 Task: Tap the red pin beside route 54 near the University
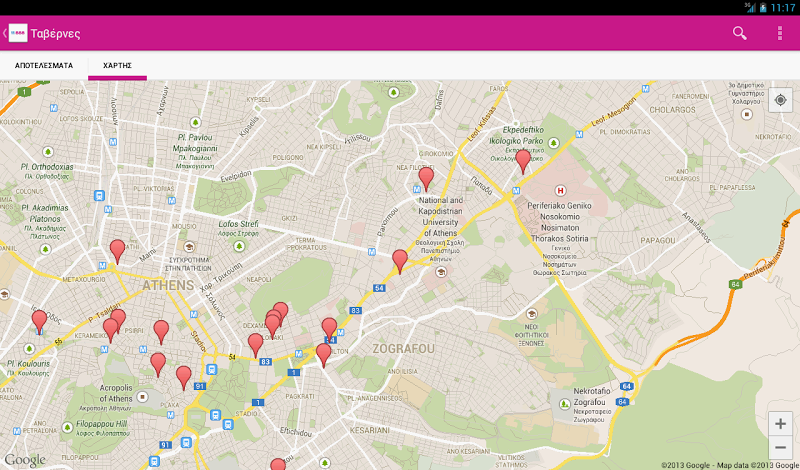(400, 262)
